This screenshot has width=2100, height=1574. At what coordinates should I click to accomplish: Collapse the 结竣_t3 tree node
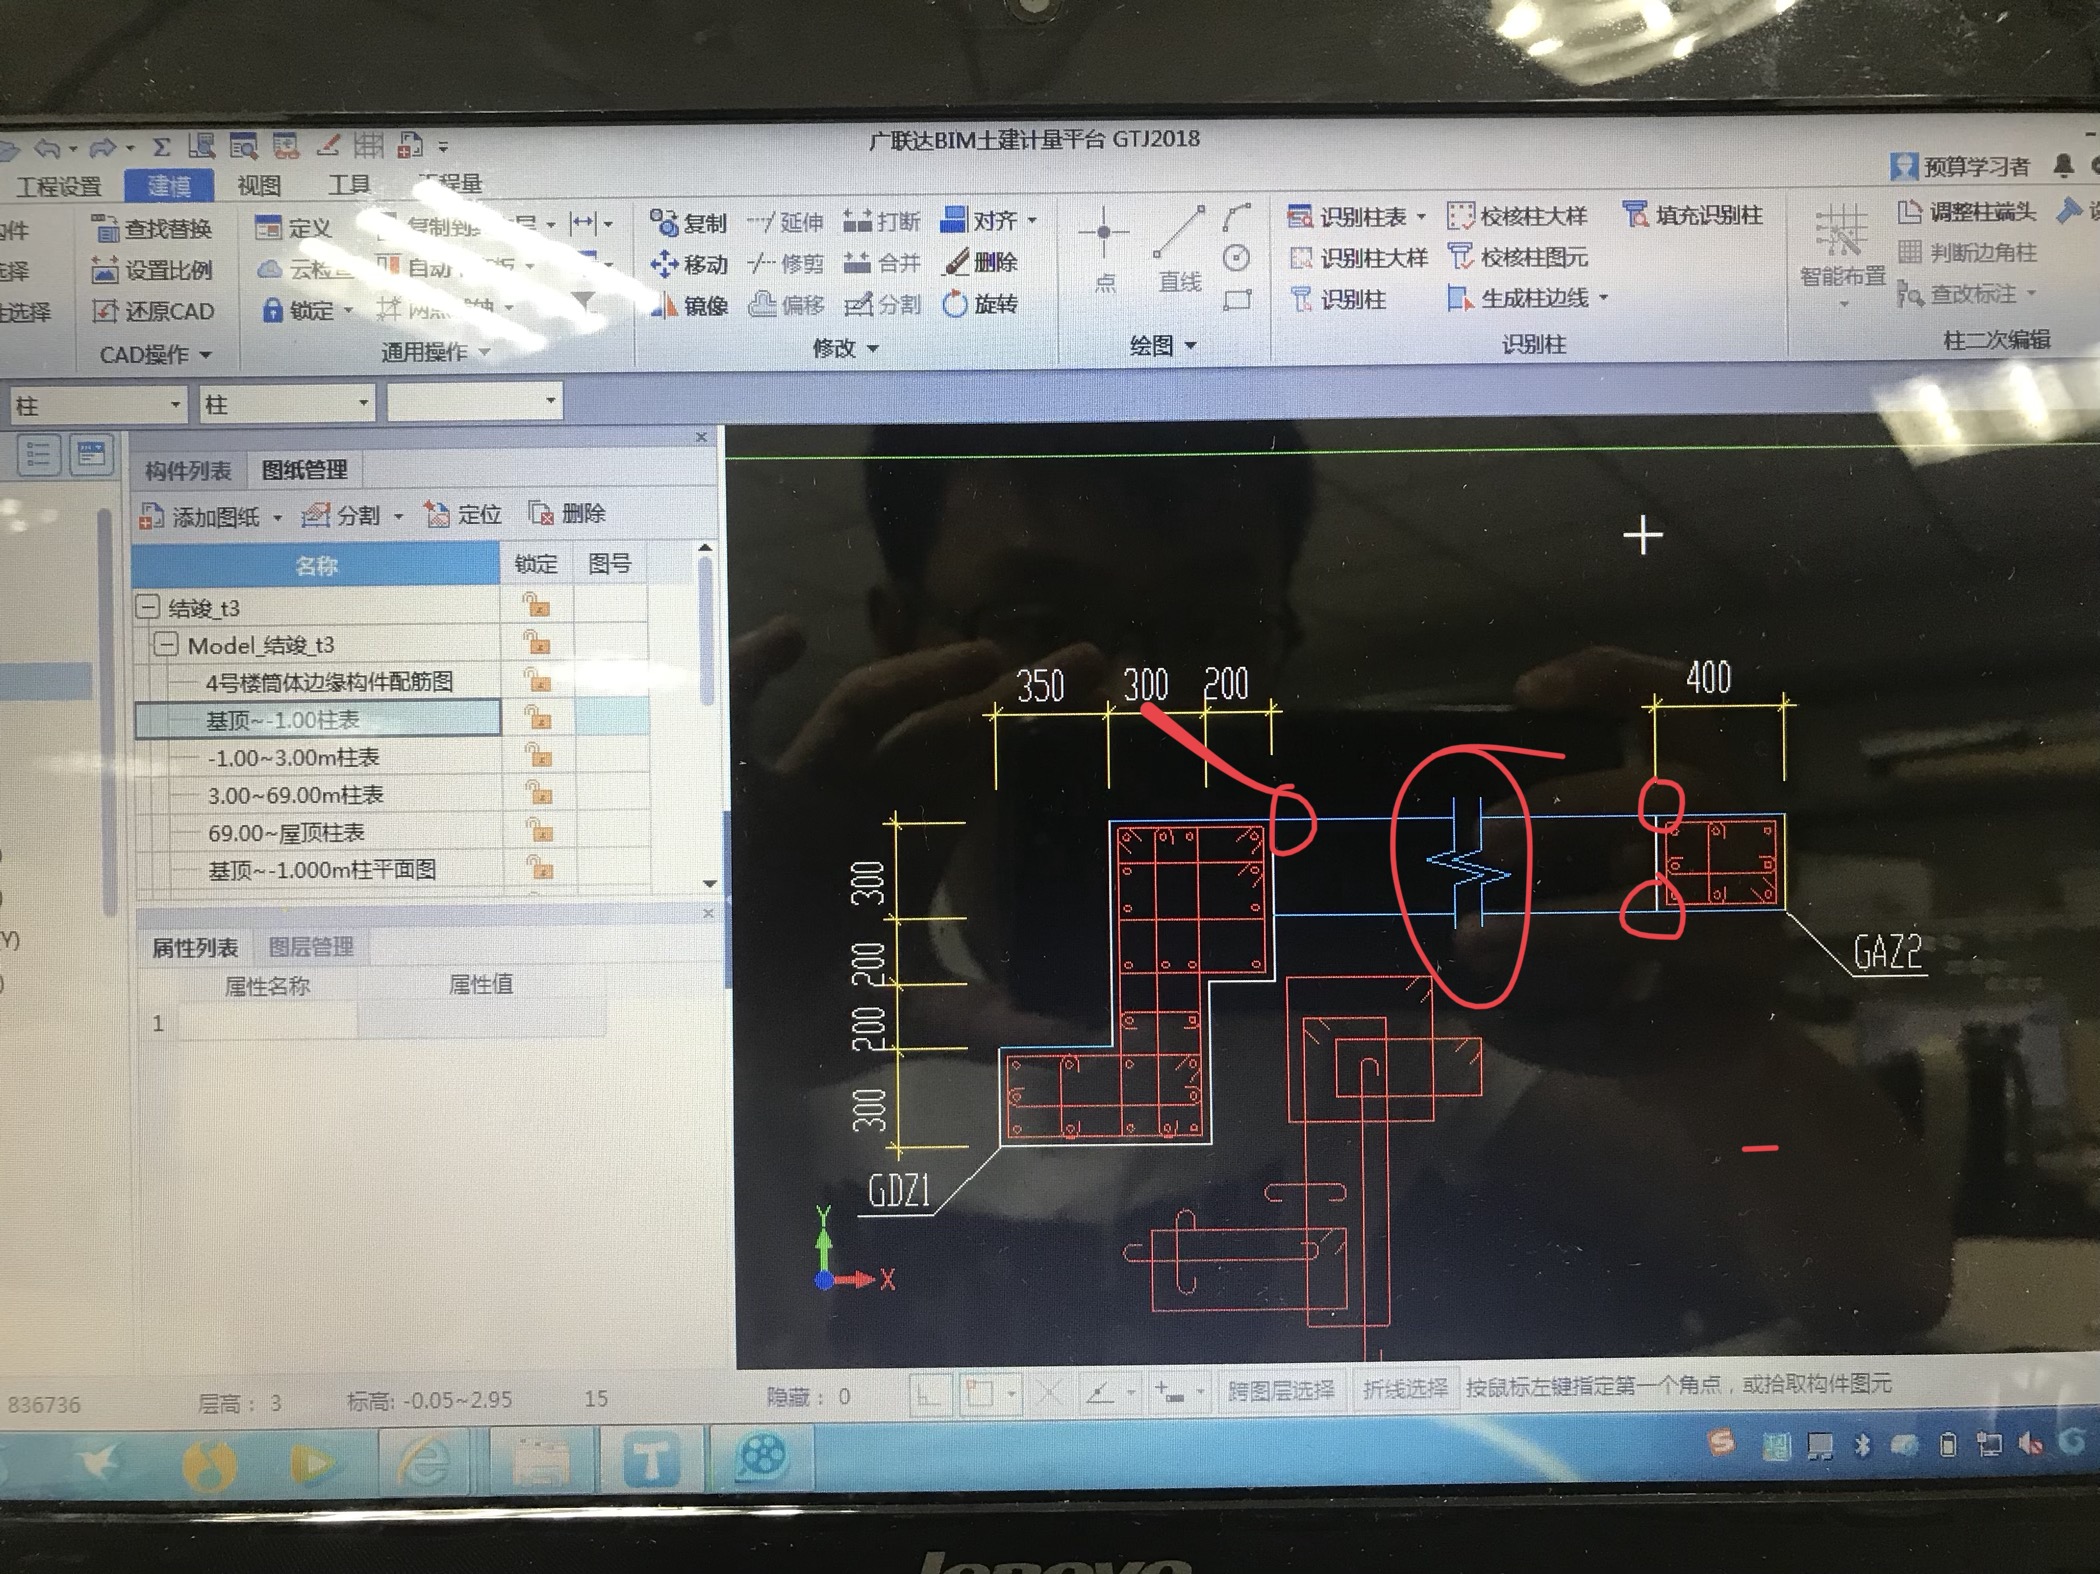click(148, 607)
